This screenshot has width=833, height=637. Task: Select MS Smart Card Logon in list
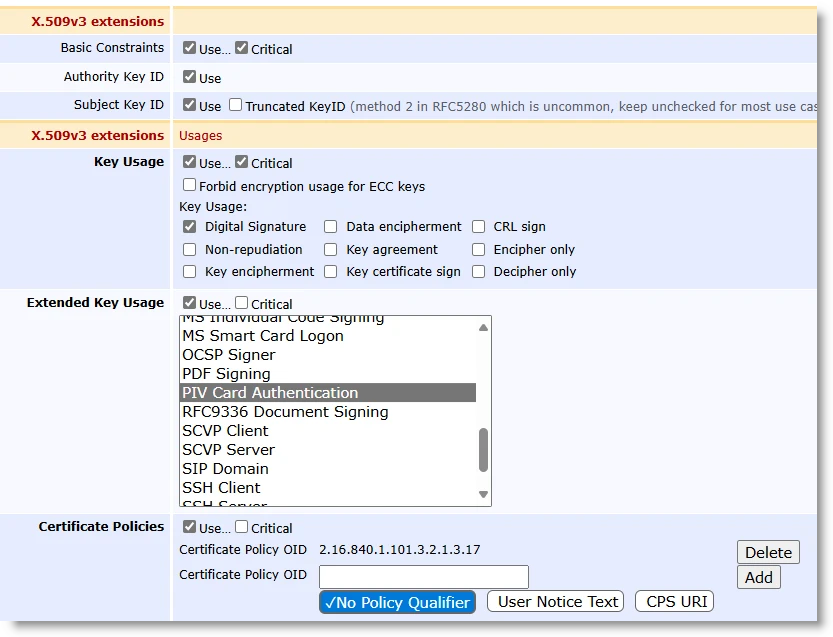[328, 336]
